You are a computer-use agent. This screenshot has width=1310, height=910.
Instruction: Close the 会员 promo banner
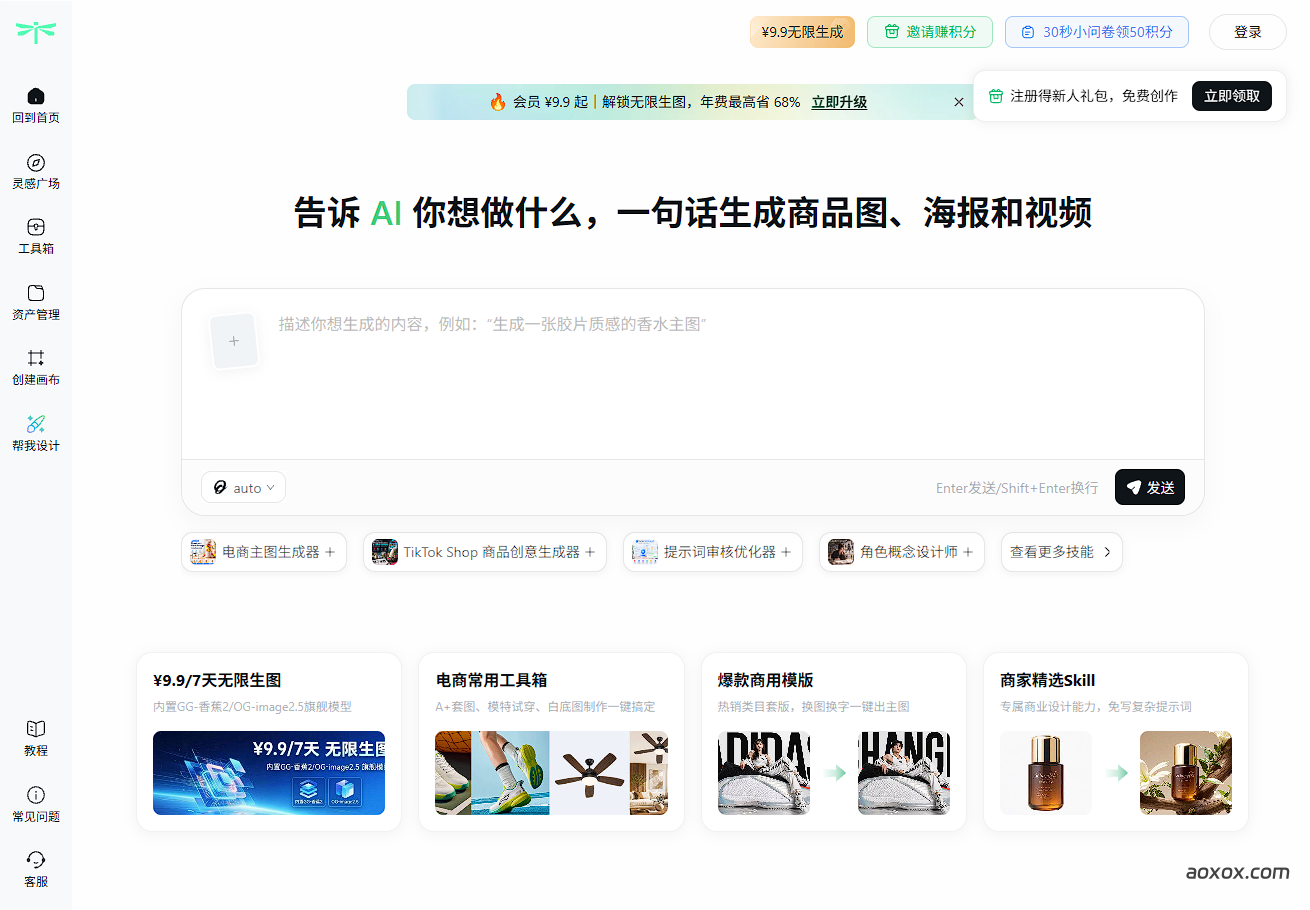[x=959, y=102]
